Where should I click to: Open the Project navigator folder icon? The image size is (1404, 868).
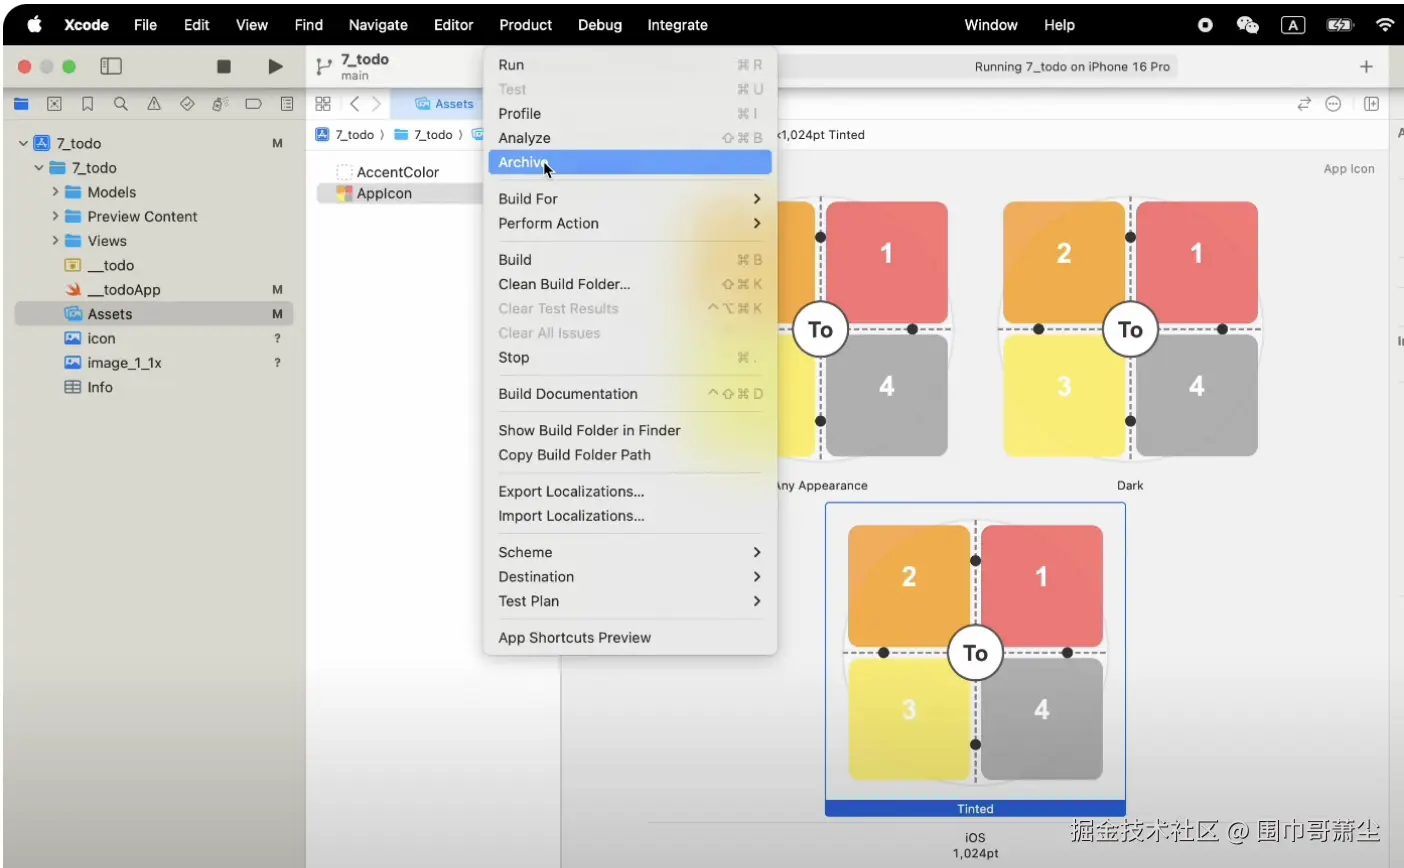coord(21,104)
